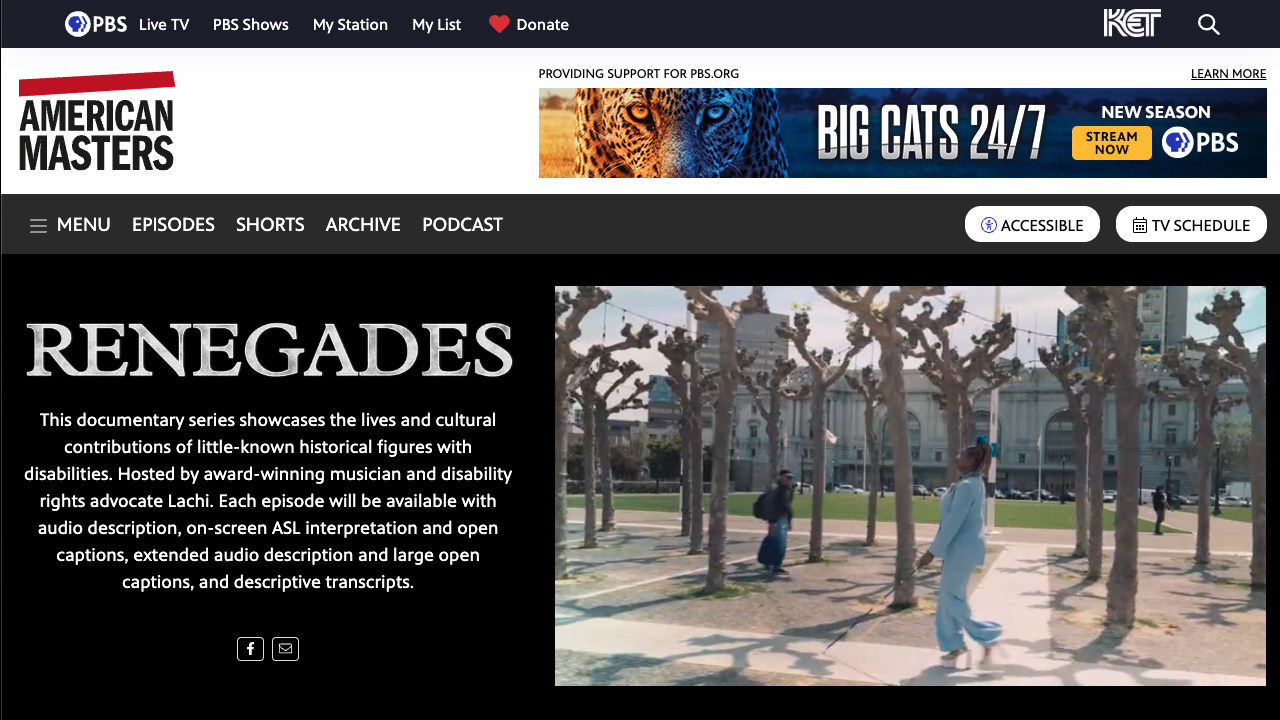
Task: Open the search magnifier icon
Action: (x=1209, y=24)
